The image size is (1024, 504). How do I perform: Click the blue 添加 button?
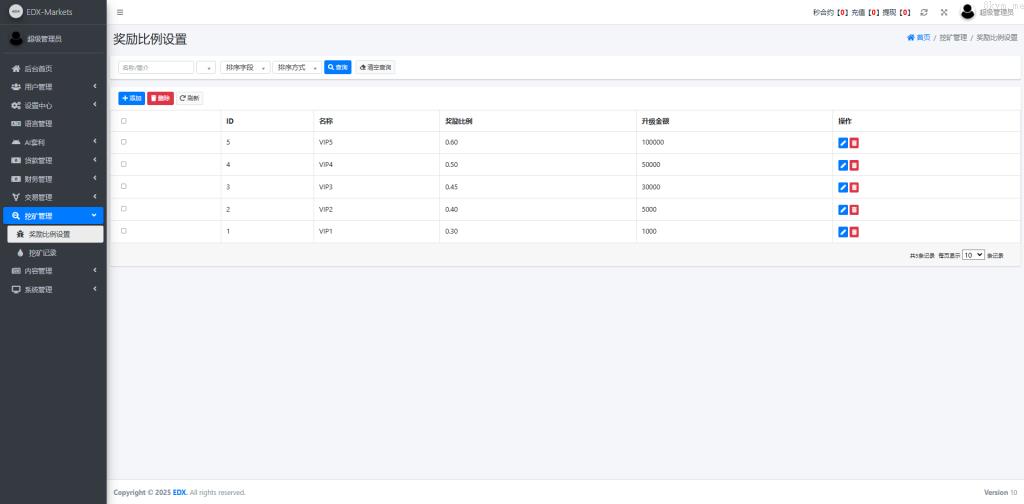[x=132, y=98]
